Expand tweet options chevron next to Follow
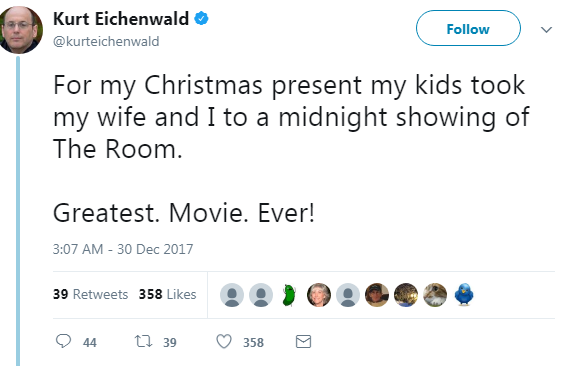The height and width of the screenshot is (366, 565). point(547,30)
